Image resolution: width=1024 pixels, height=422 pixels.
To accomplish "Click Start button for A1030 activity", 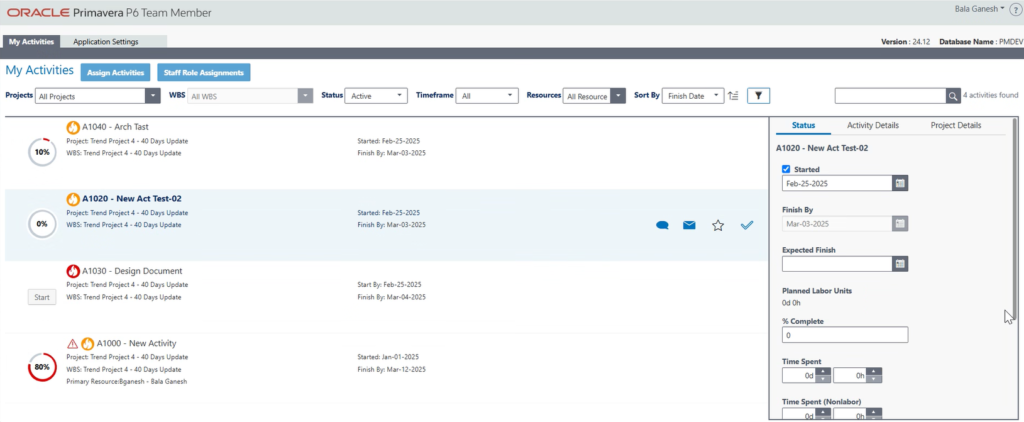I will [42, 297].
